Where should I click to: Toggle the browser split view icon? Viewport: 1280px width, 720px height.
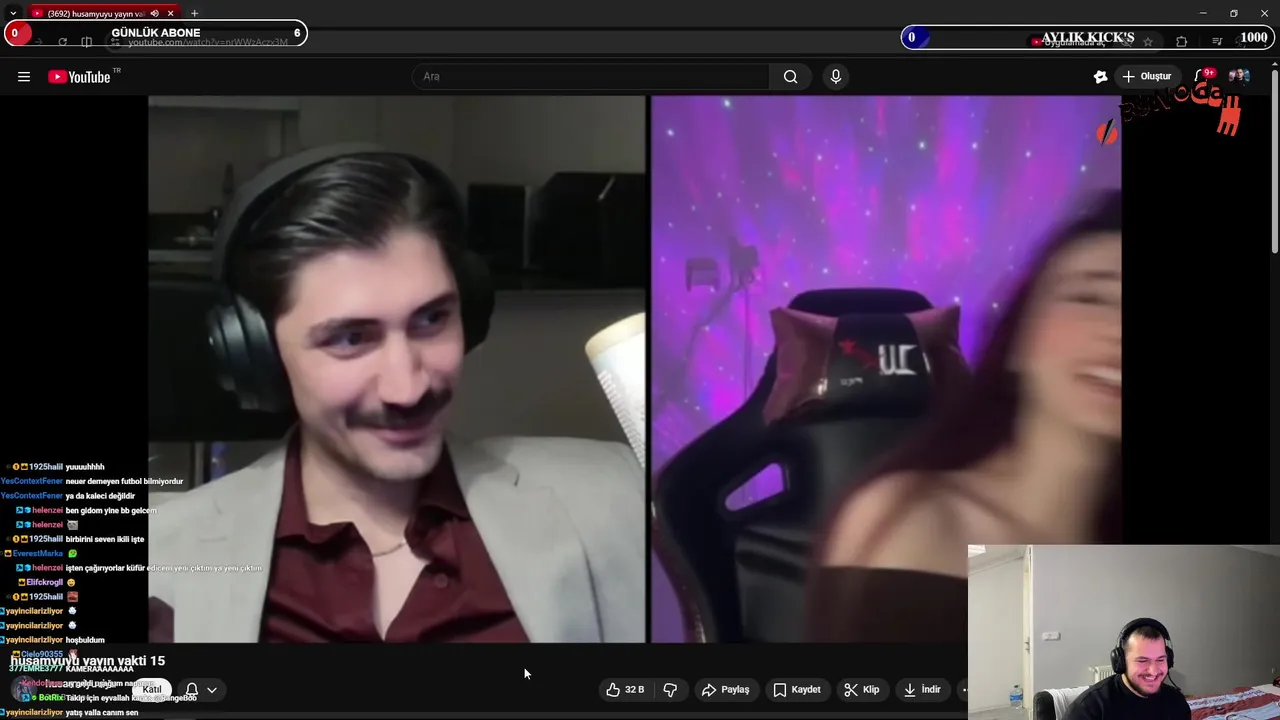87,42
